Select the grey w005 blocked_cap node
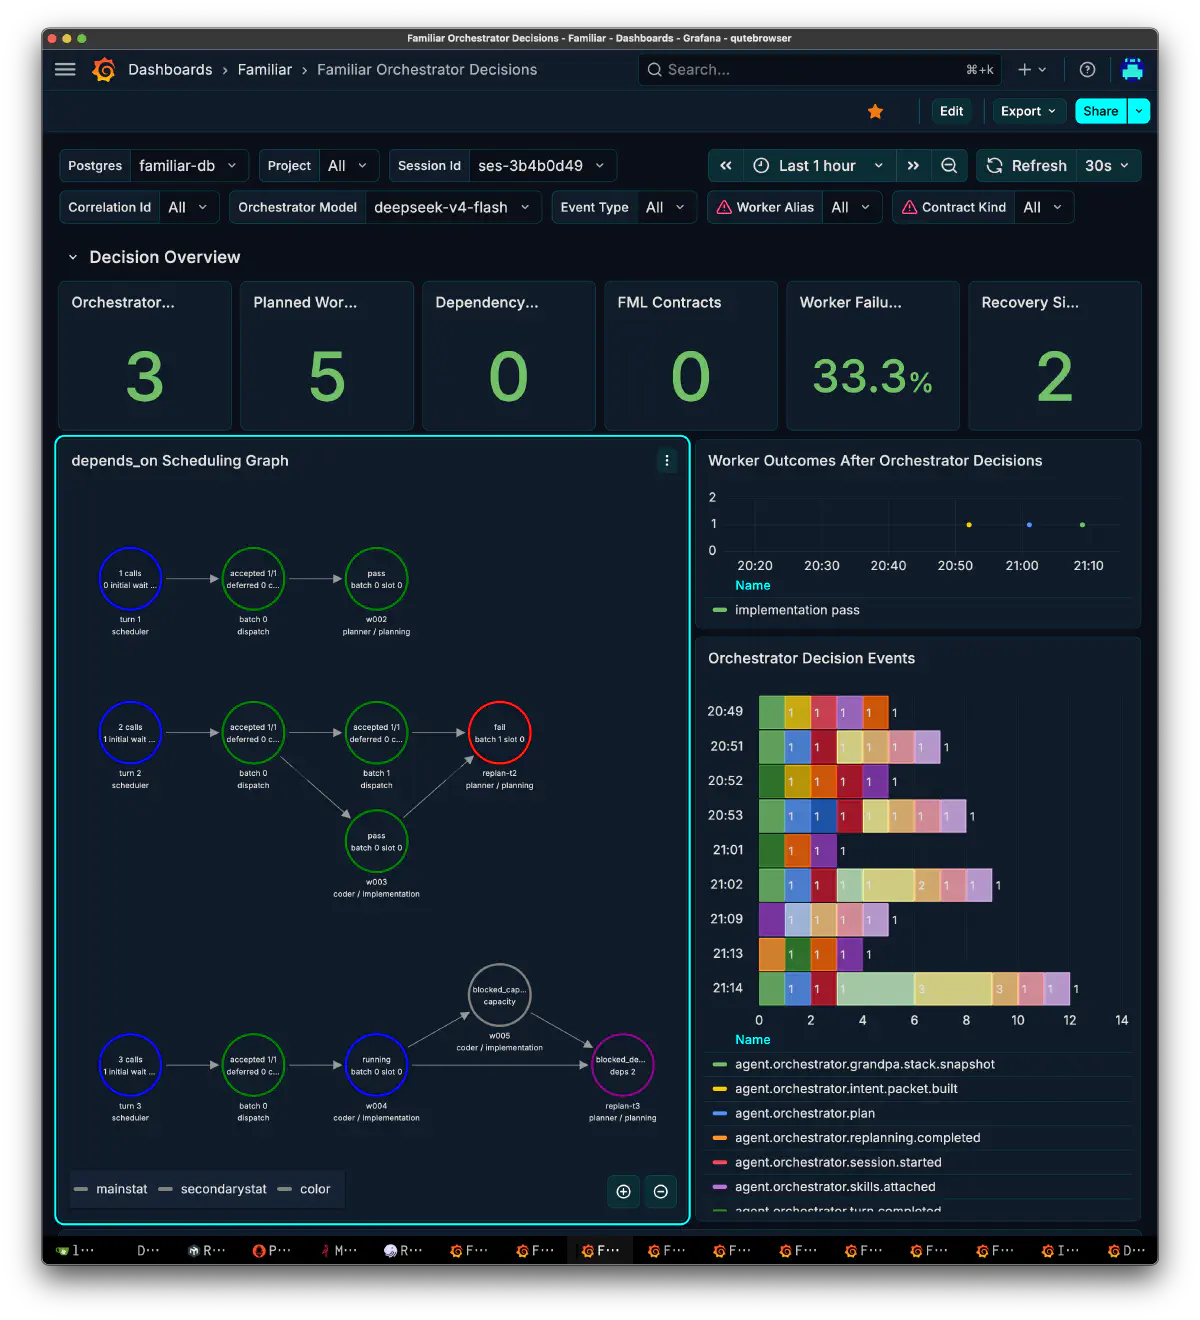Viewport: 1200px width, 1320px height. coord(499,995)
